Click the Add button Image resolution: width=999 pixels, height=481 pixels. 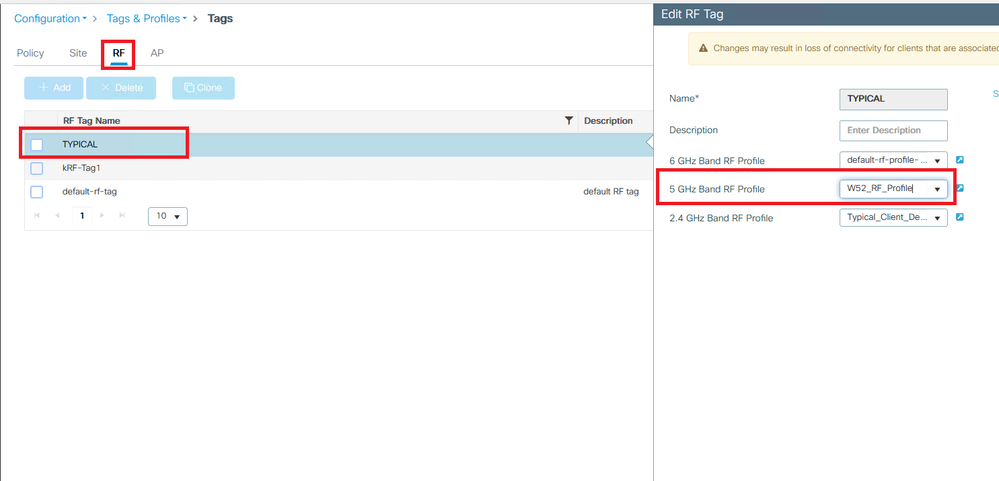[x=54, y=88]
